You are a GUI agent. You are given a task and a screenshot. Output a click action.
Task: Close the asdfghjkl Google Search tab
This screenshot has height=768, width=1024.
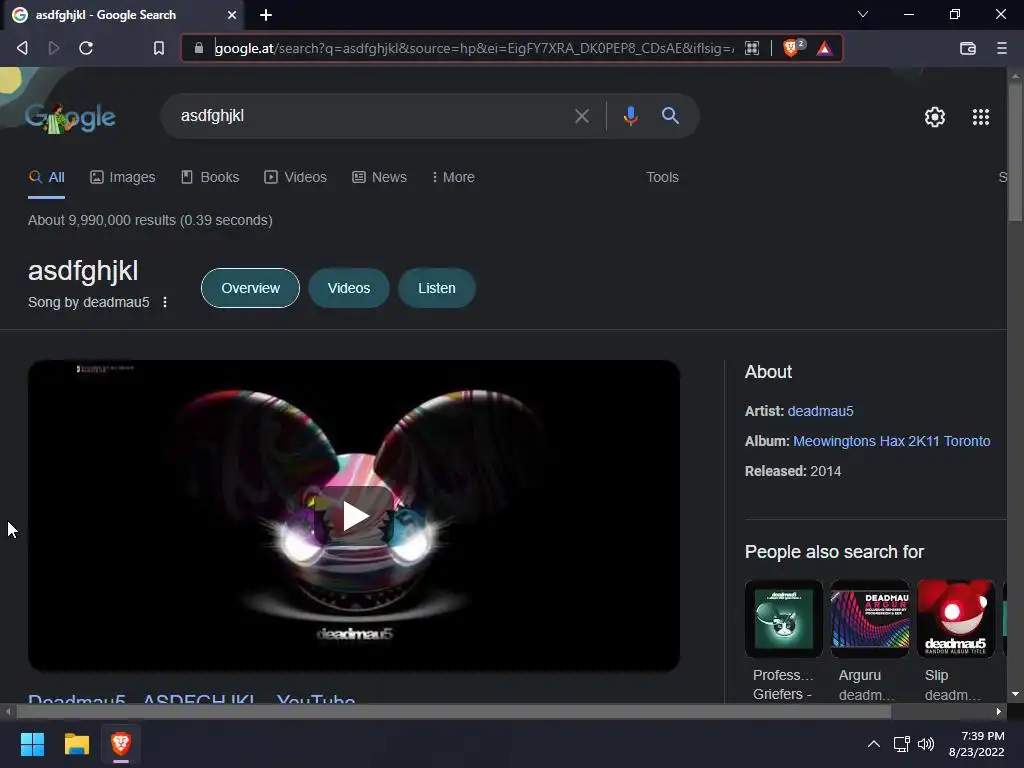[232, 14]
